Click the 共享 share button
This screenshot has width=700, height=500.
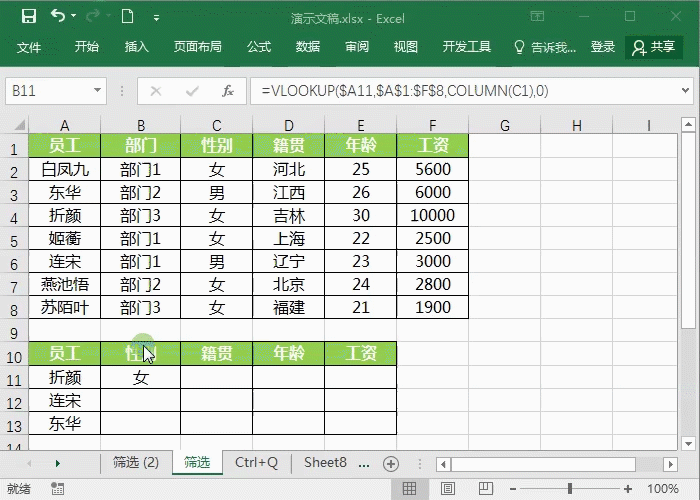(x=654, y=47)
